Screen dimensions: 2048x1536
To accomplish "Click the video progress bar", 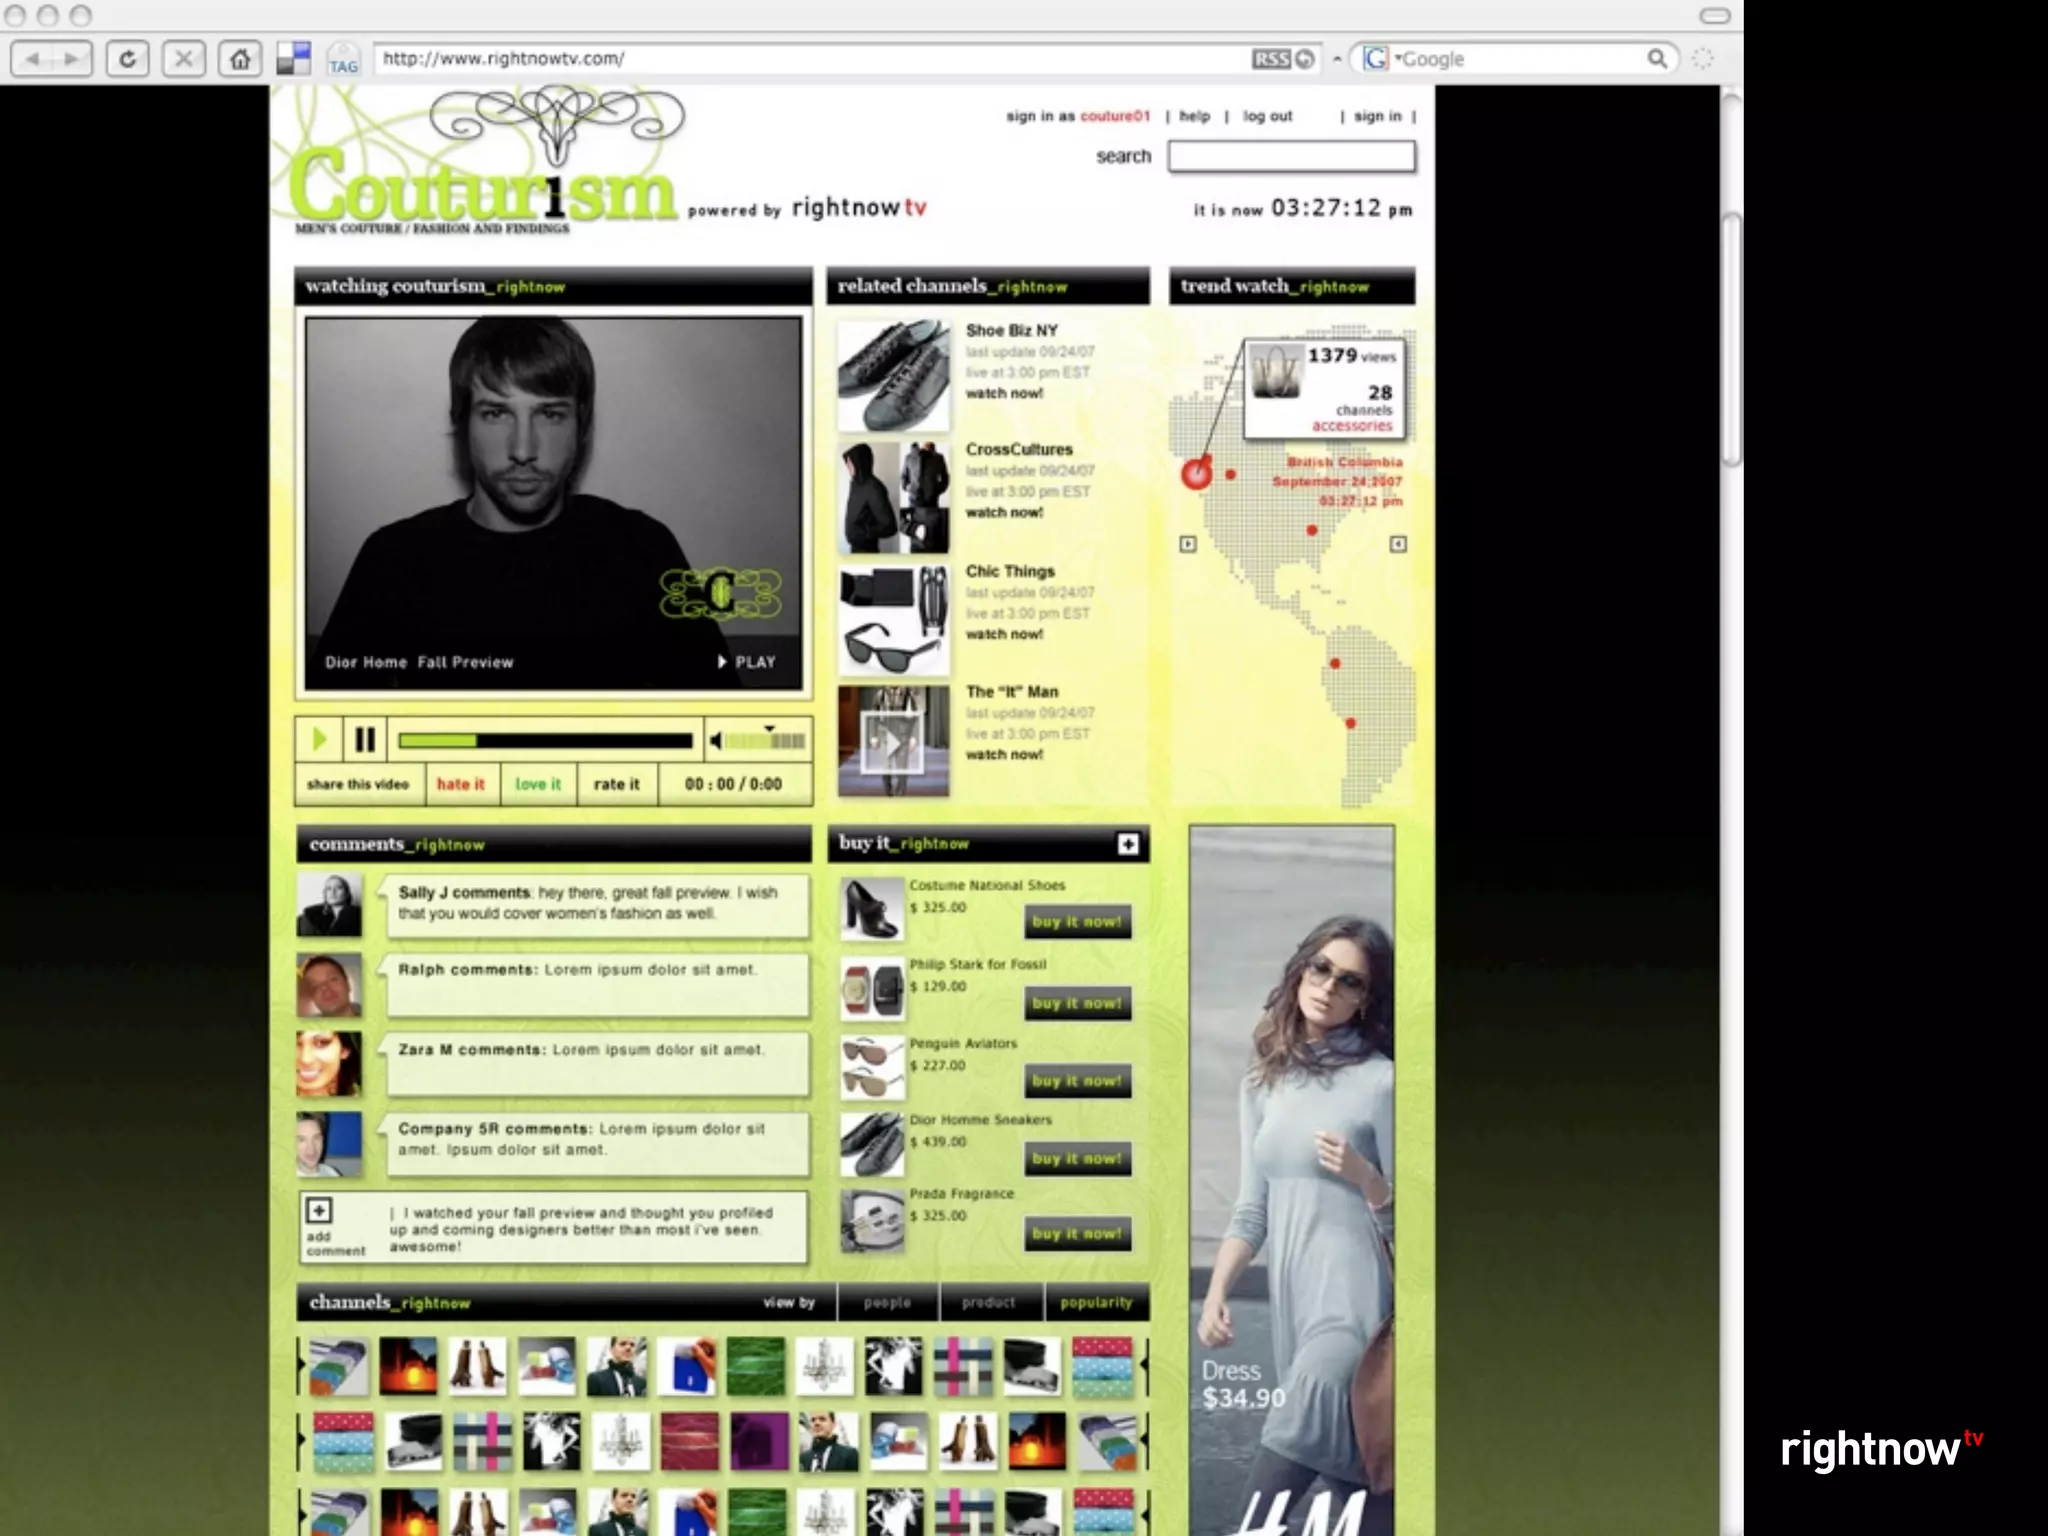I will point(545,741).
